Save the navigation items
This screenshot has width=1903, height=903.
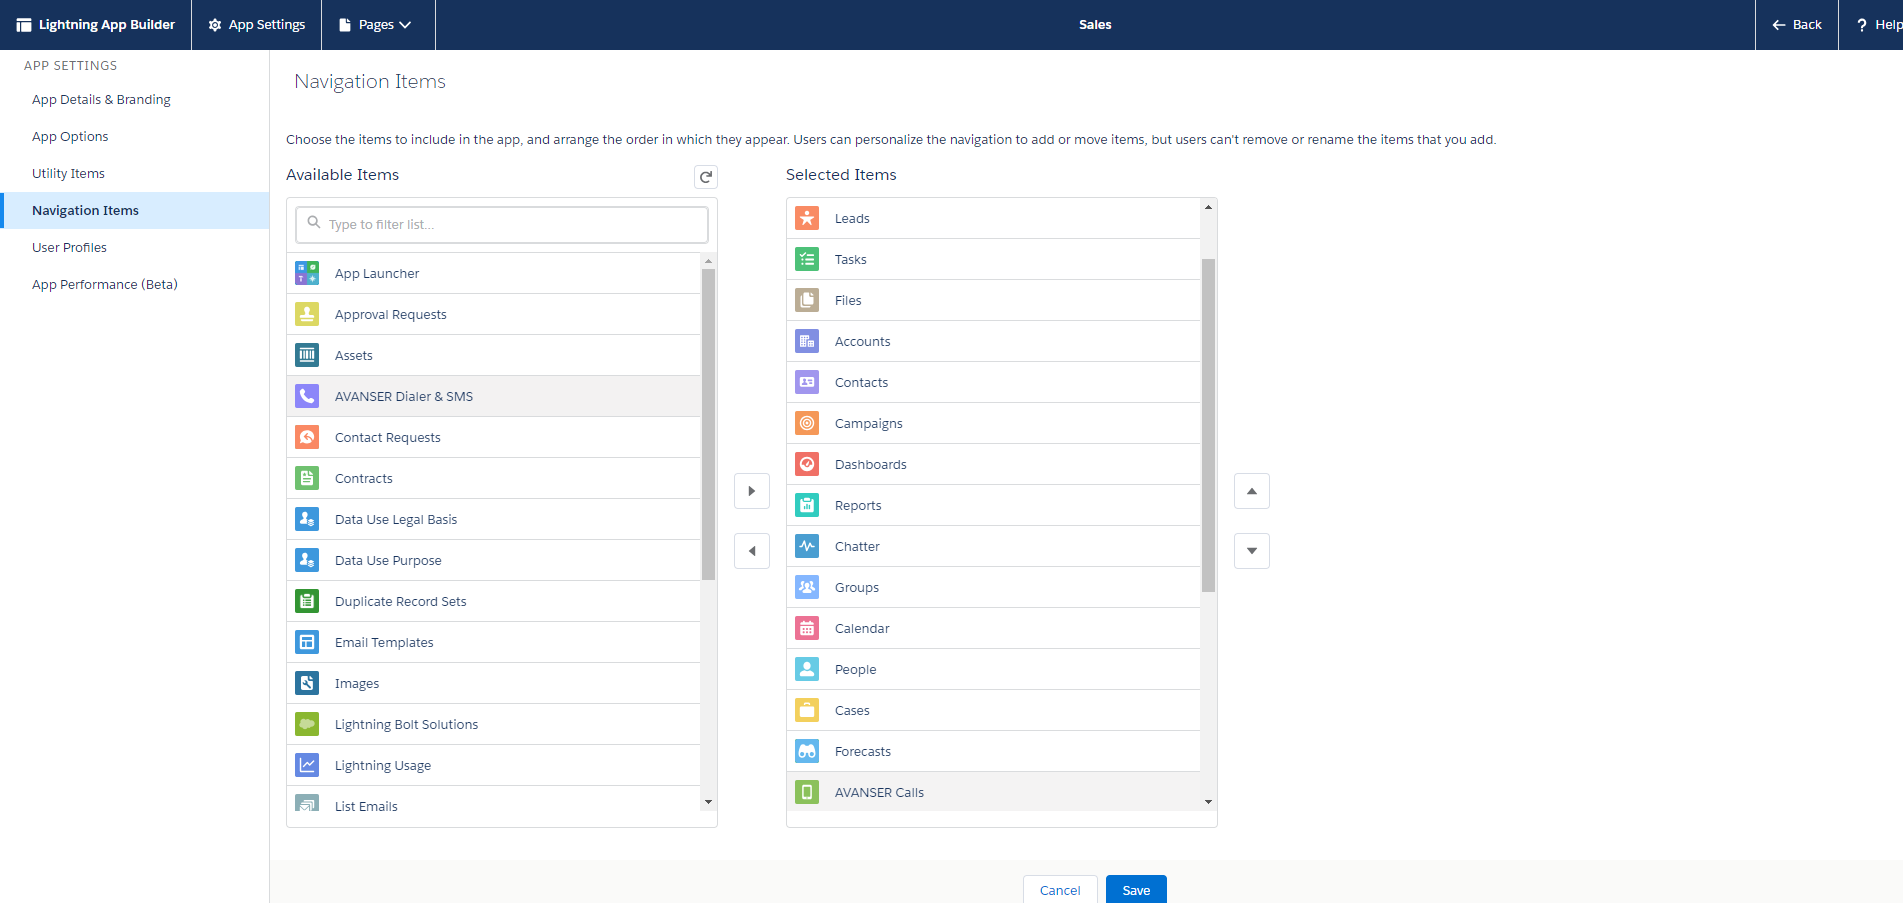pyautogui.click(x=1136, y=889)
